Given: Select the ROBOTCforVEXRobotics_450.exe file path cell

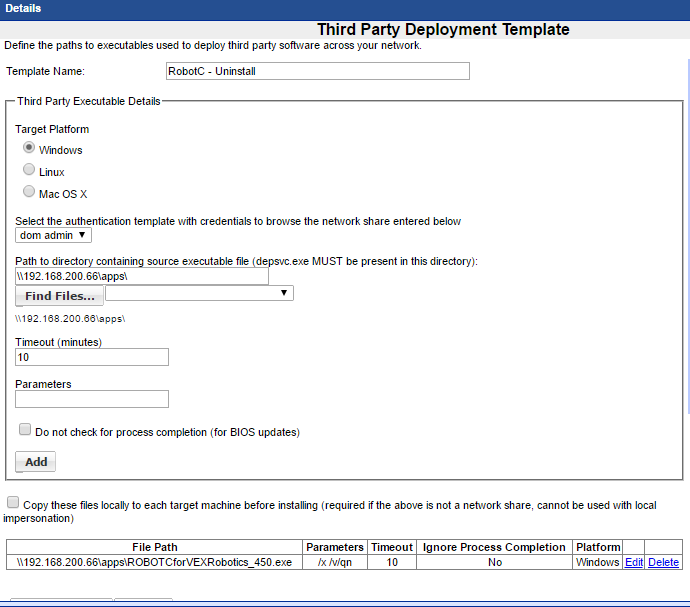Looking at the screenshot, I should (155, 563).
